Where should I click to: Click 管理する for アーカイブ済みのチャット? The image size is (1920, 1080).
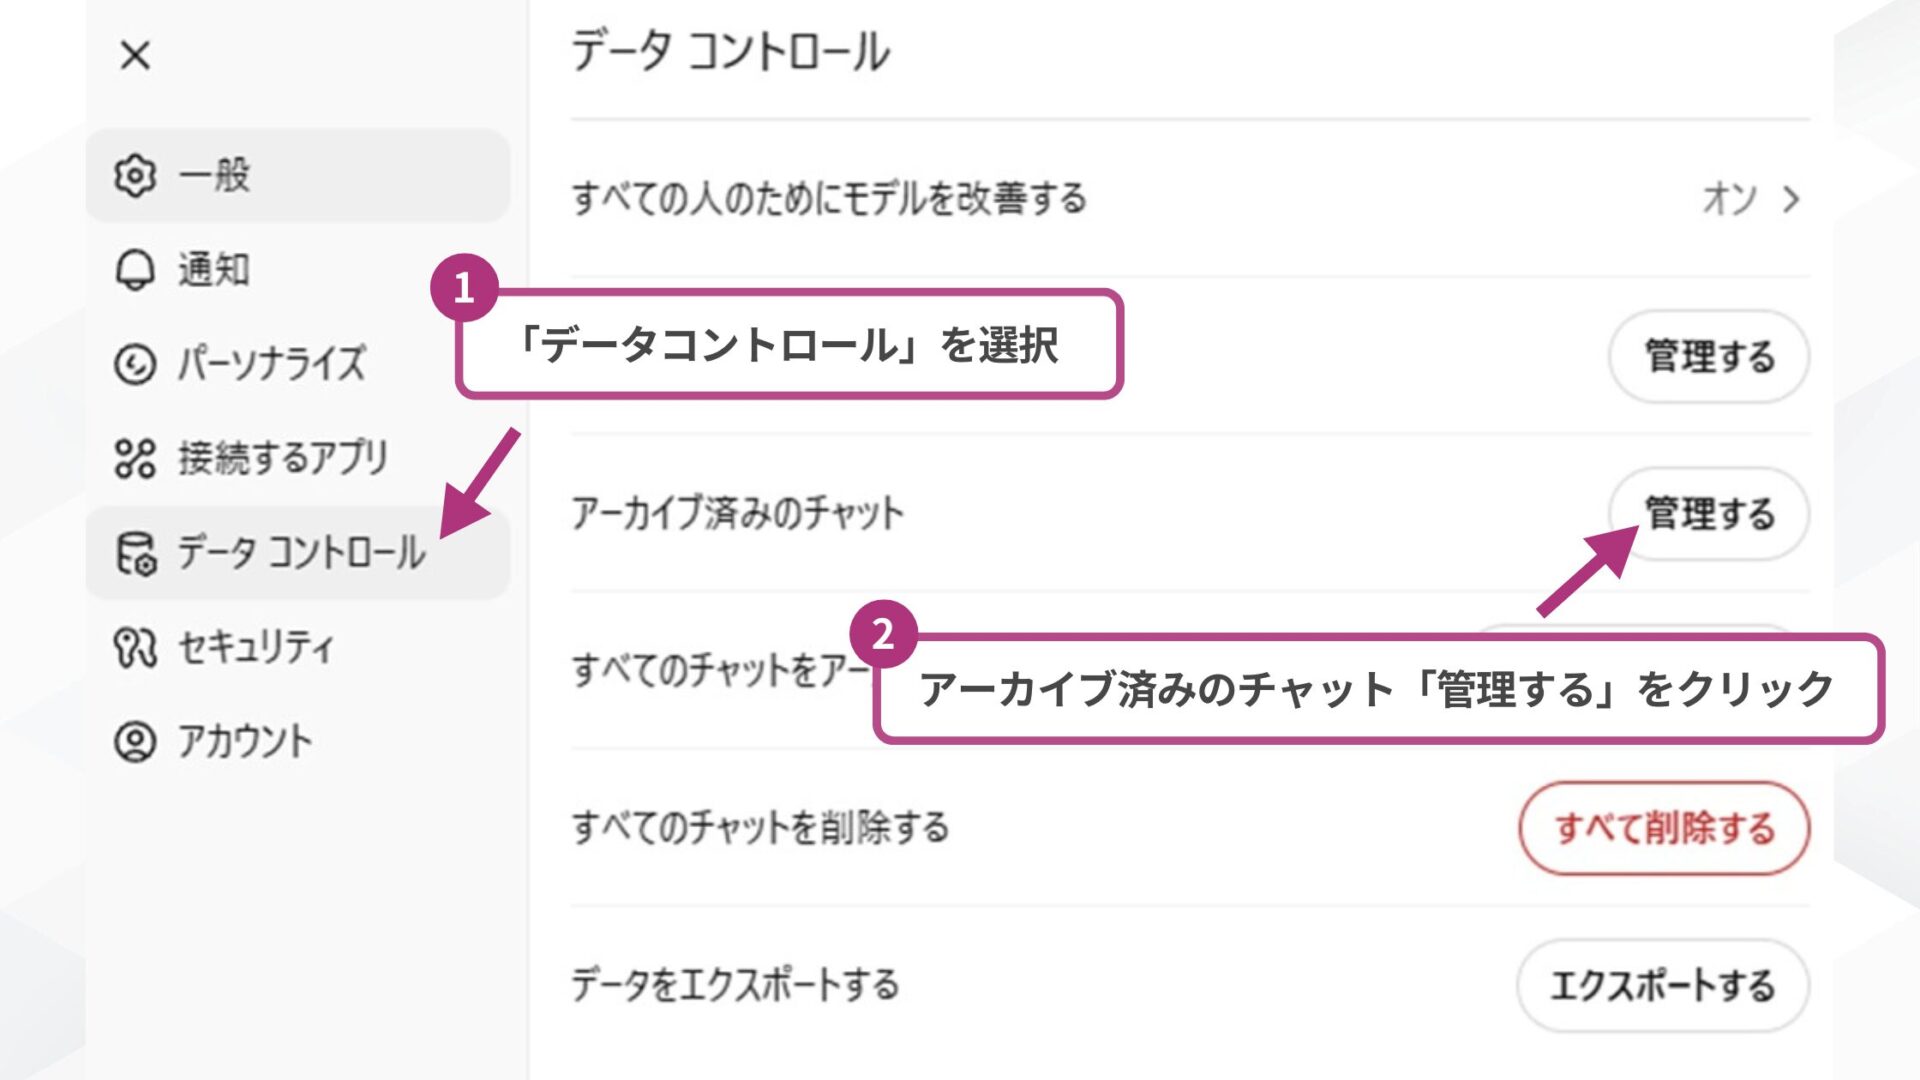tap(1709, 515)
